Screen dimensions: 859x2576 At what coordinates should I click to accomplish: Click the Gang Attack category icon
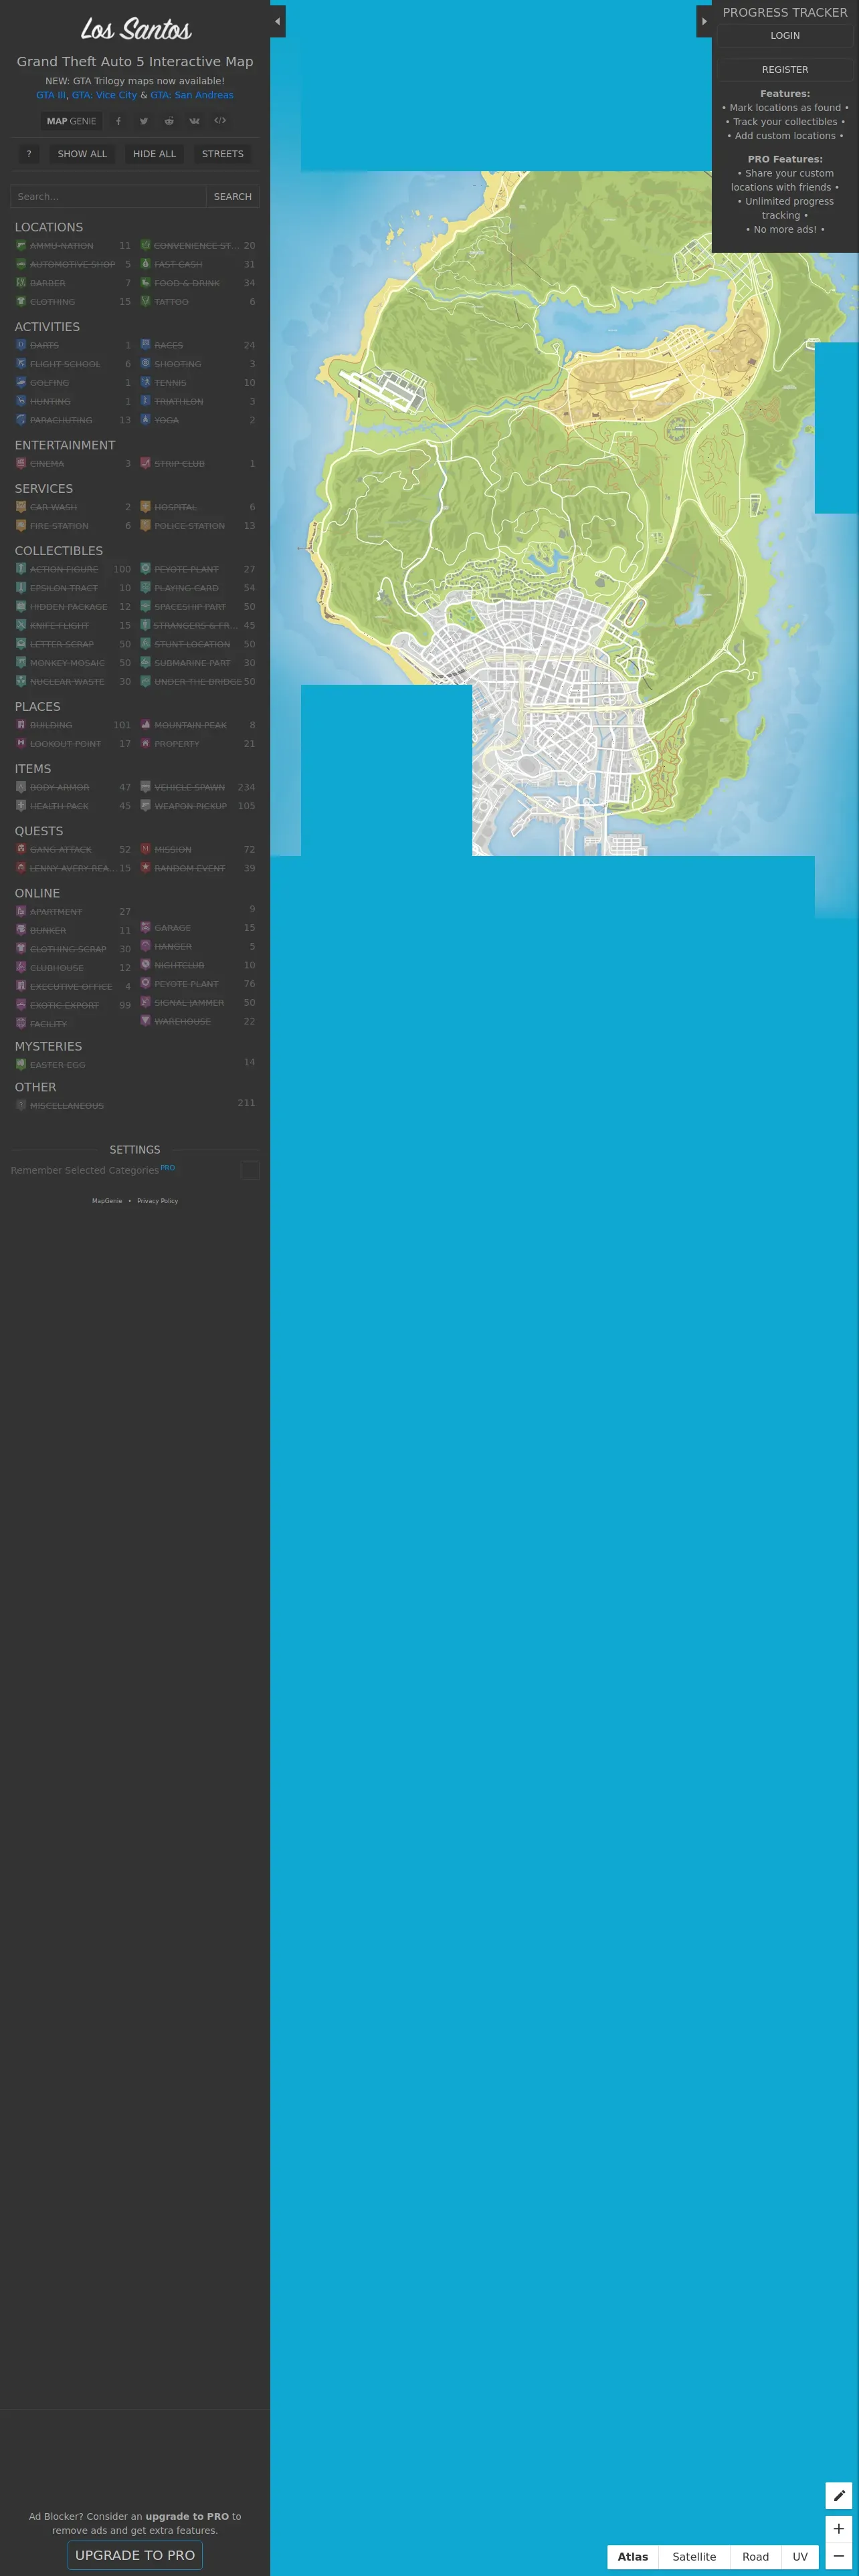(21, 849)
